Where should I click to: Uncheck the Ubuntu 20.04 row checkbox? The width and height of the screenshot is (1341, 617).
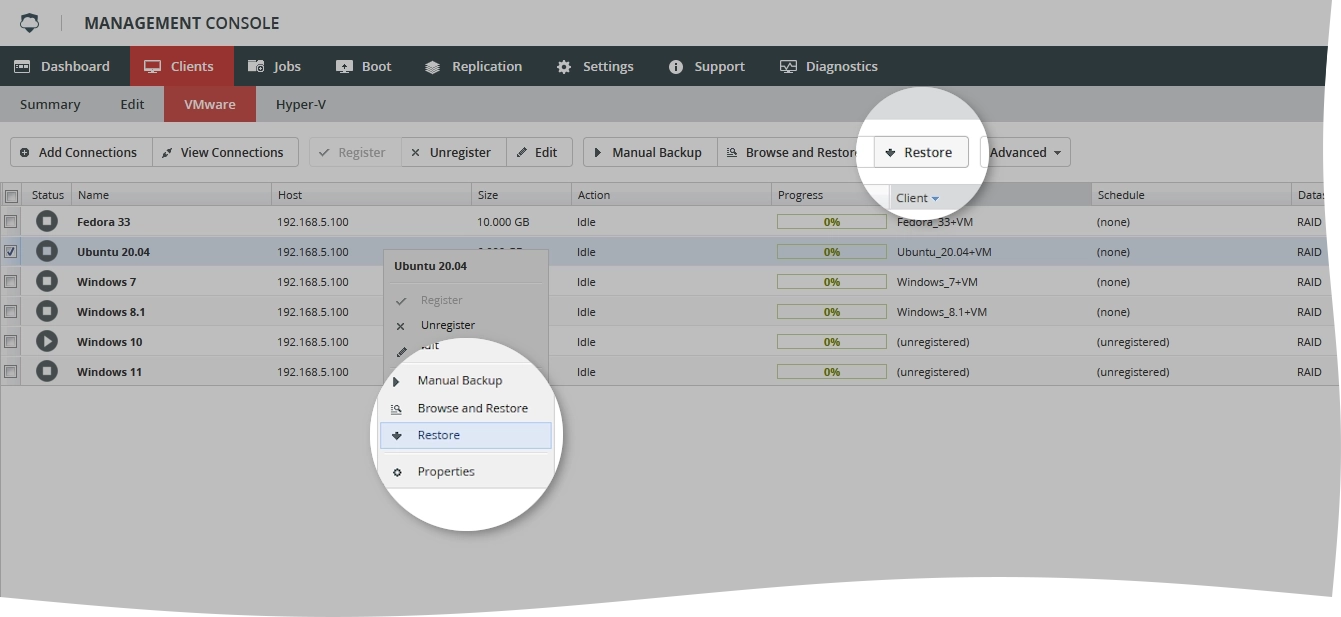point(11,252)
